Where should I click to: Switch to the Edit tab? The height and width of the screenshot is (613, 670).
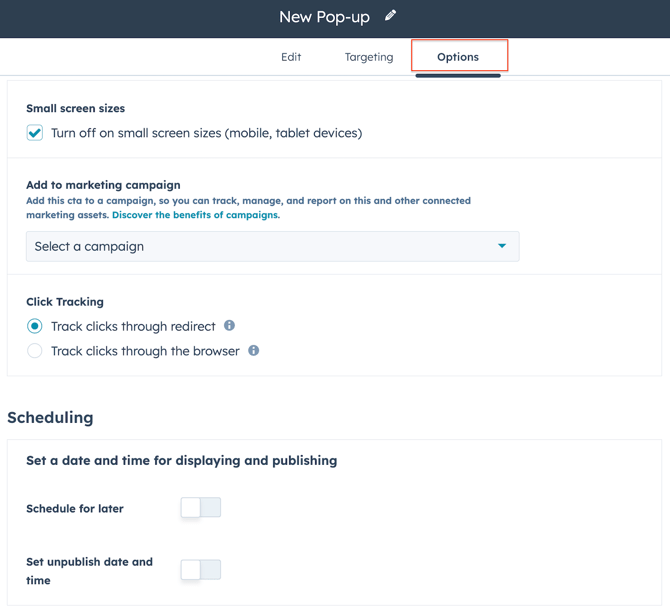click(x=291, y=57)
